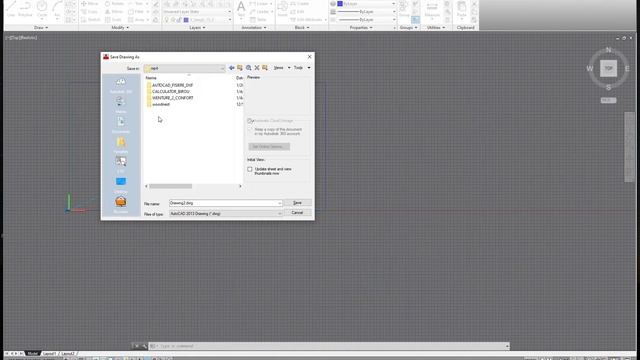Open the Files of type dropdown

(280, 213)
